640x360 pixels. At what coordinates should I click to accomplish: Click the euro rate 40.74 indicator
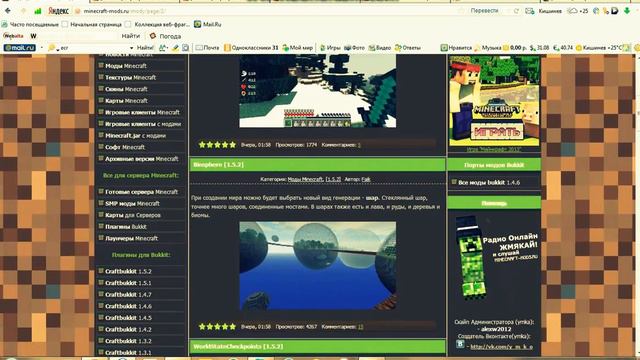563,48
